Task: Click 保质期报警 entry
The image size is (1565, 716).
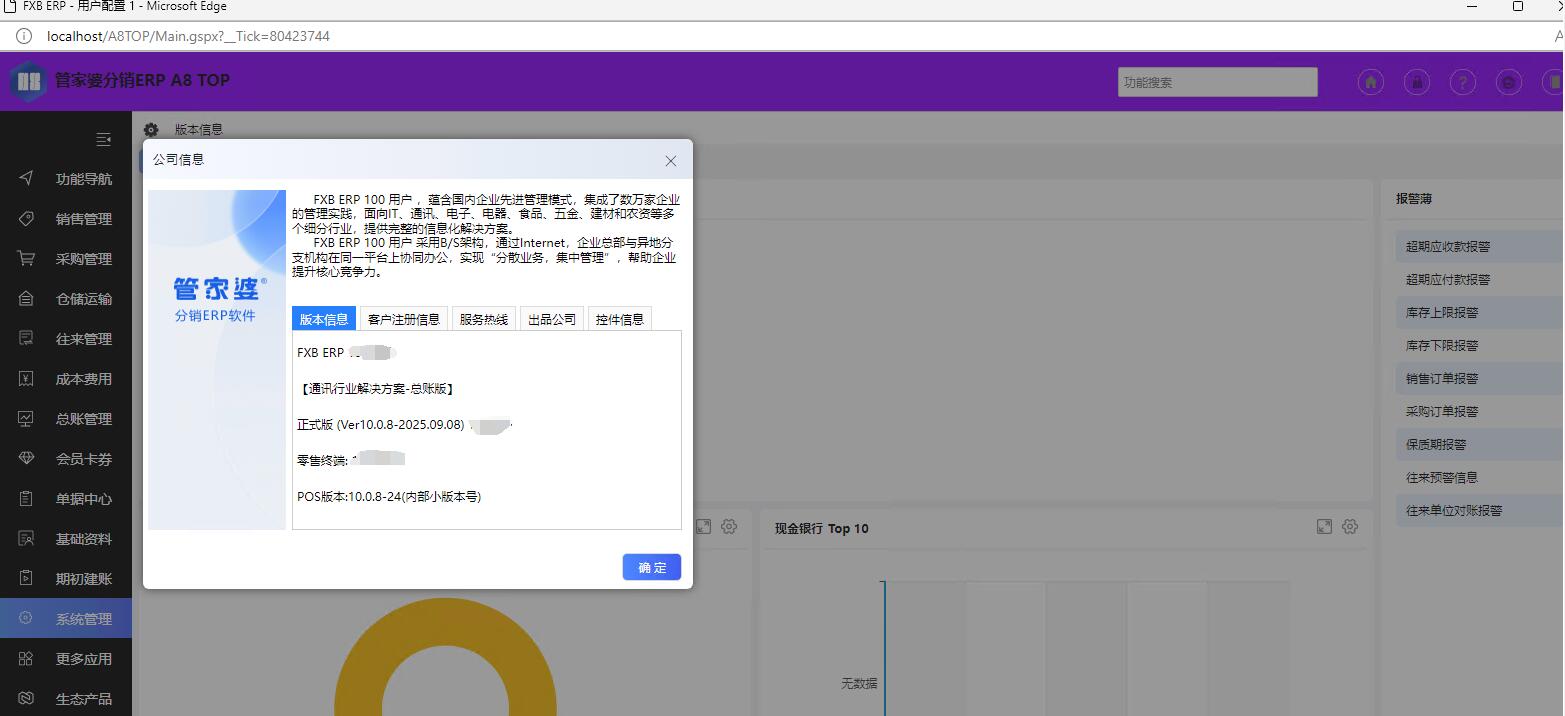Action: pos(1436,445)
